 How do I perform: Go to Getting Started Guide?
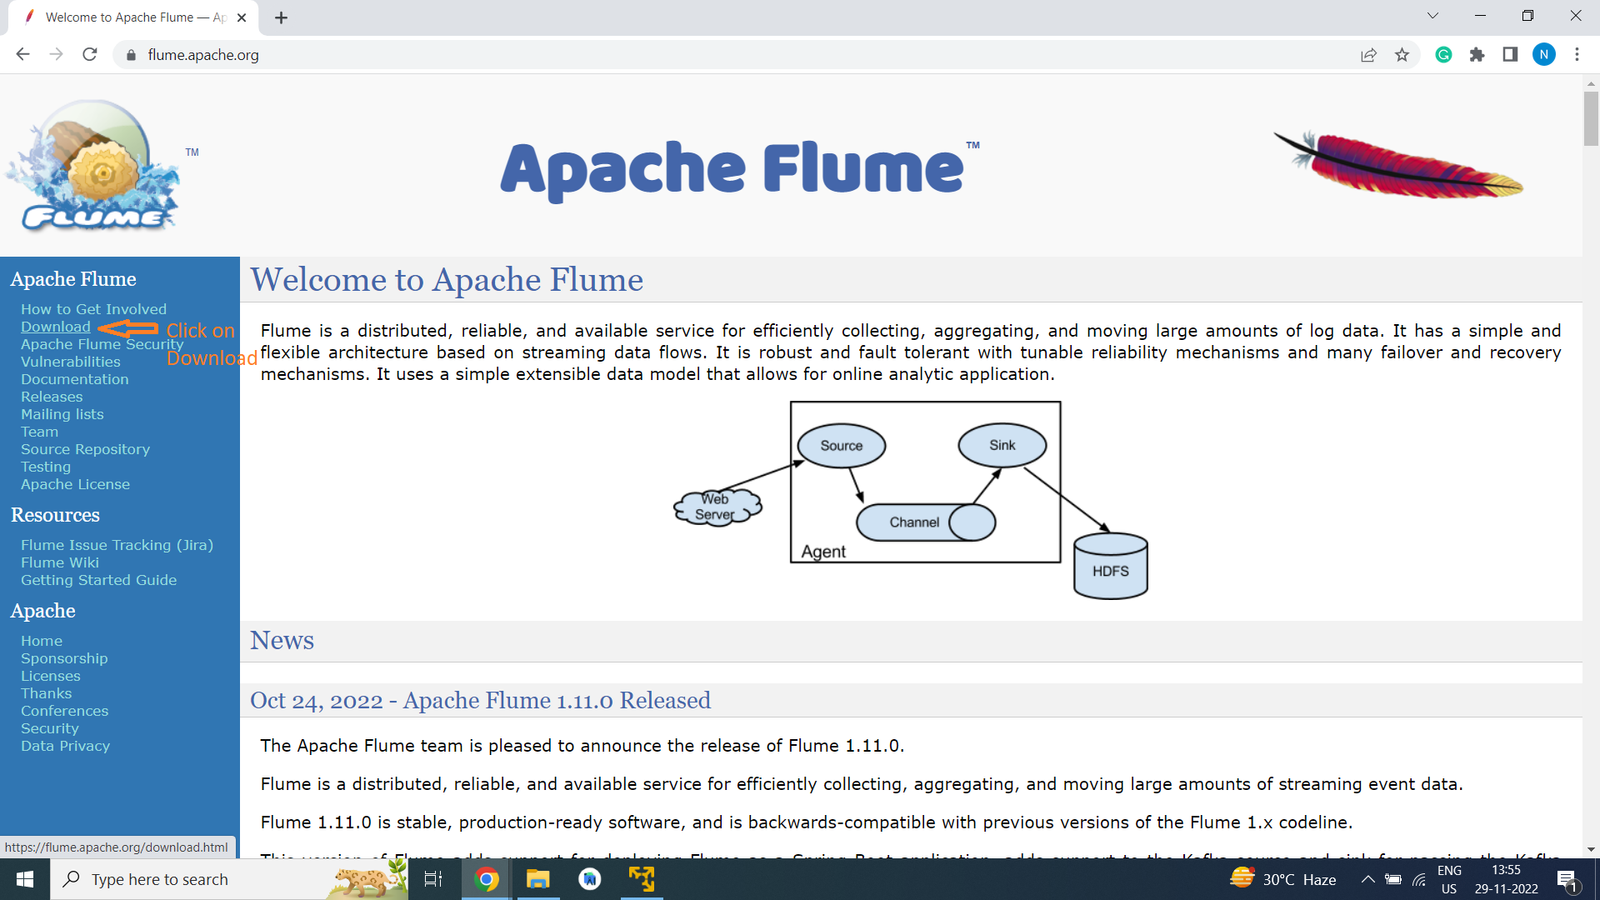[x=99, y=580]
